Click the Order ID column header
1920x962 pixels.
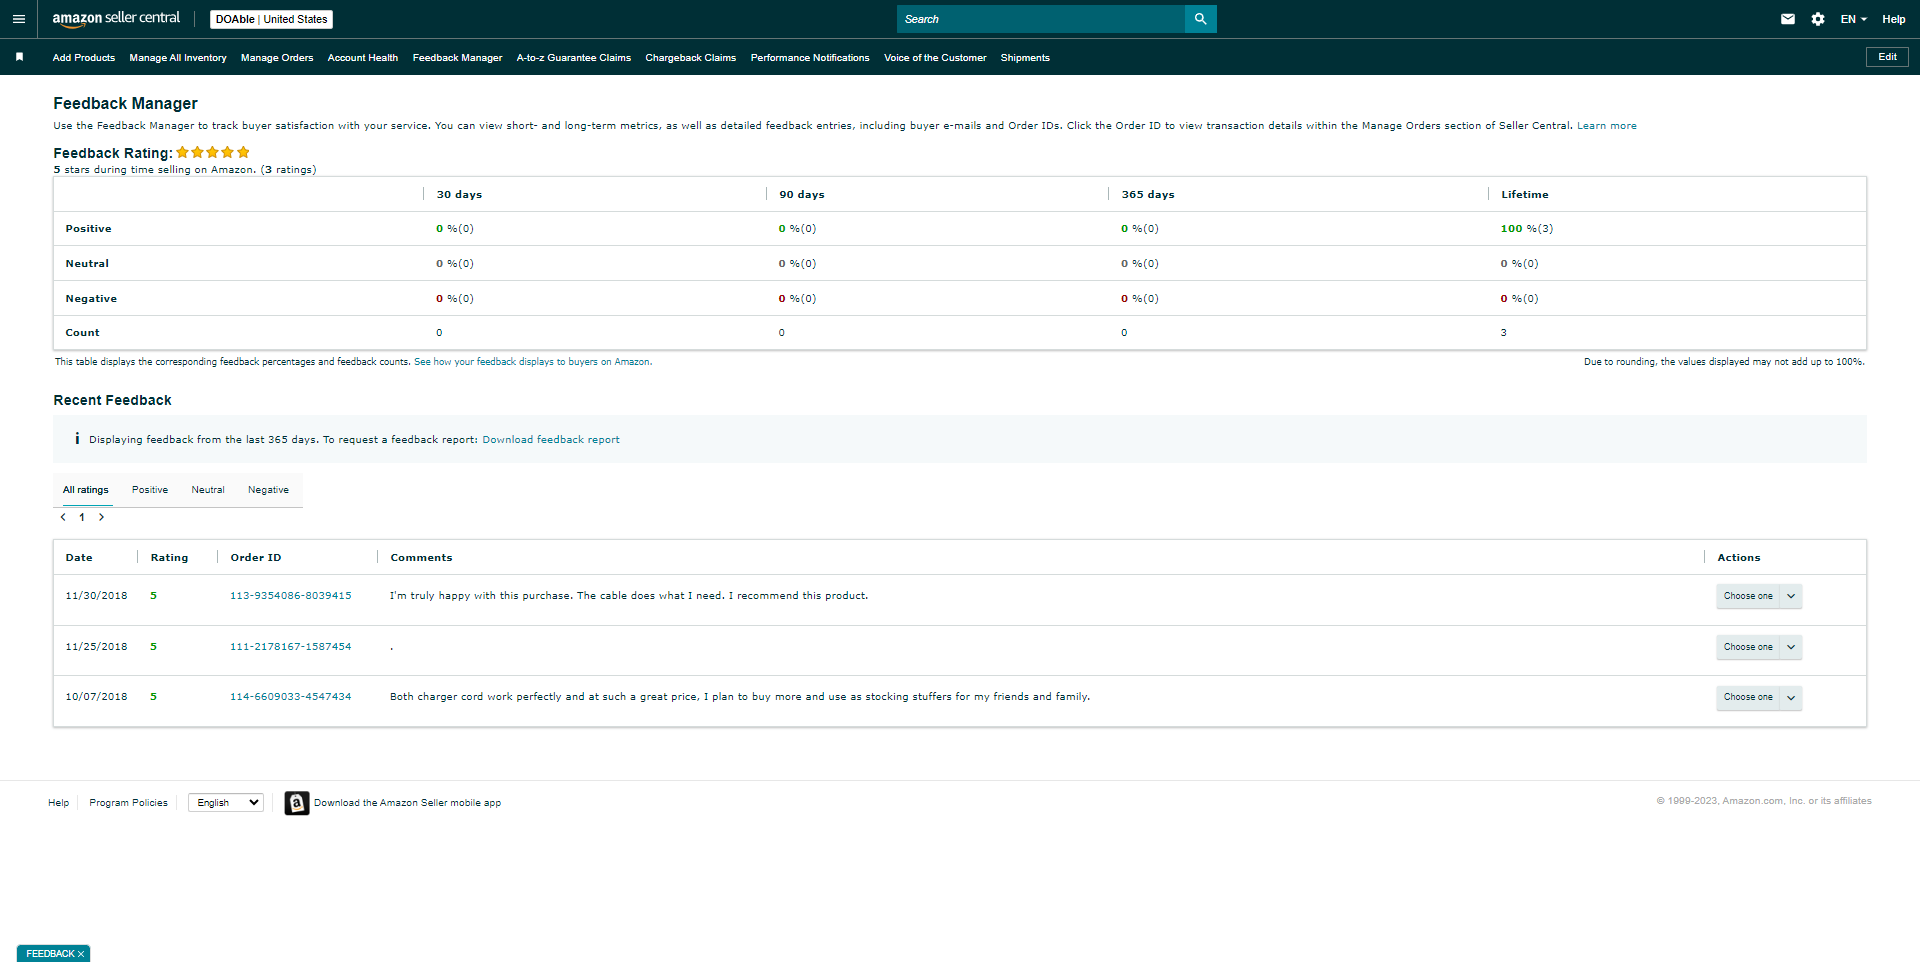click(256, 558)
